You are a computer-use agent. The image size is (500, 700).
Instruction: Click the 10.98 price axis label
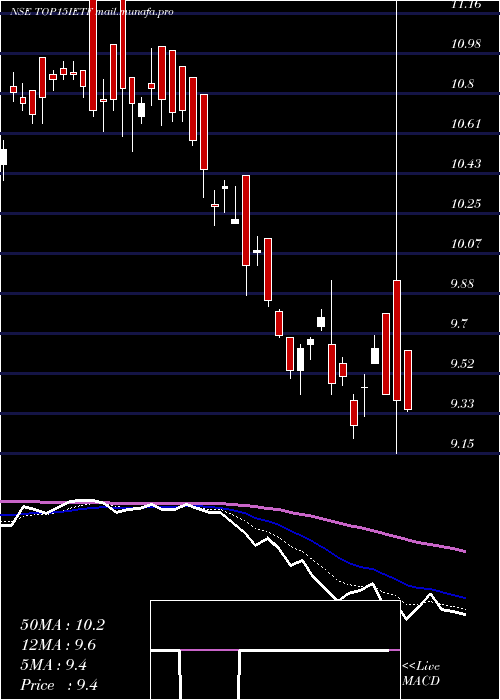point(466,44)
